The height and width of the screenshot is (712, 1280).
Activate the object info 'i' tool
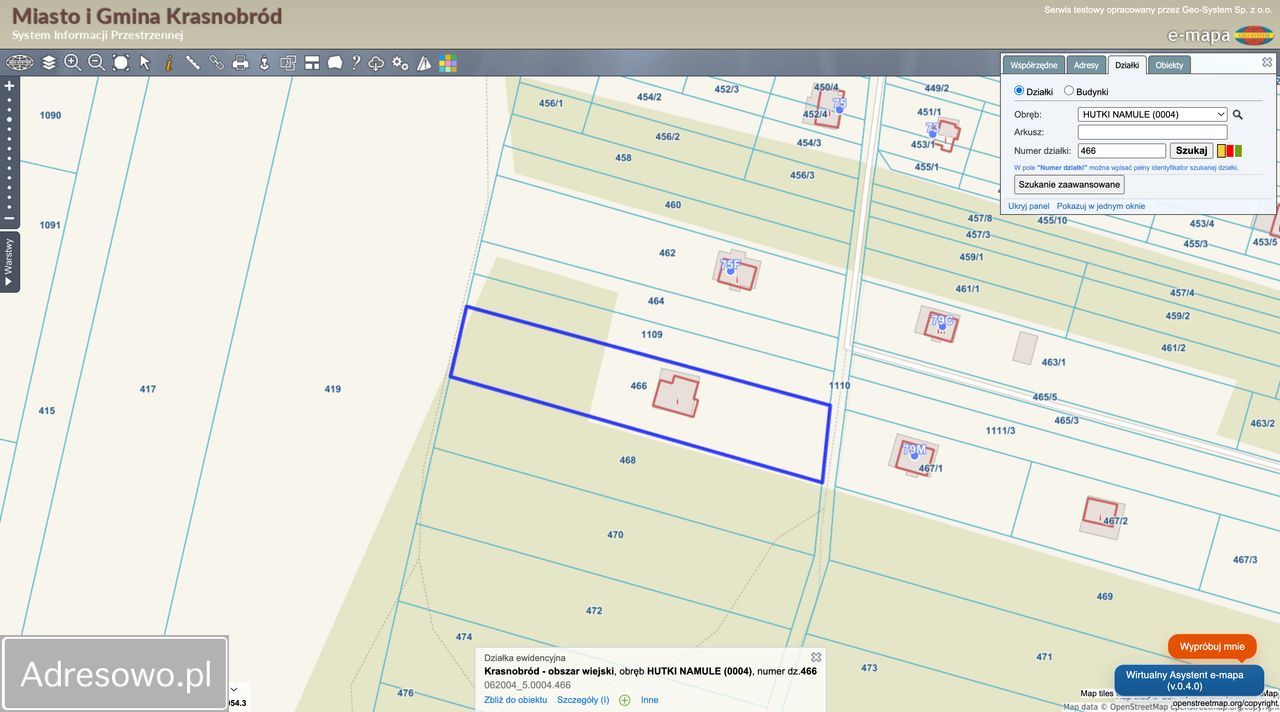point(168,63)
